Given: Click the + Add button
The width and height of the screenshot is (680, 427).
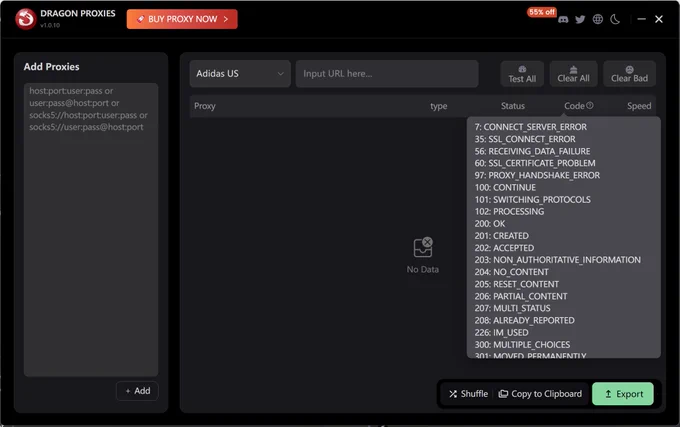Looking at the screenshot, I should click(137, 391).
